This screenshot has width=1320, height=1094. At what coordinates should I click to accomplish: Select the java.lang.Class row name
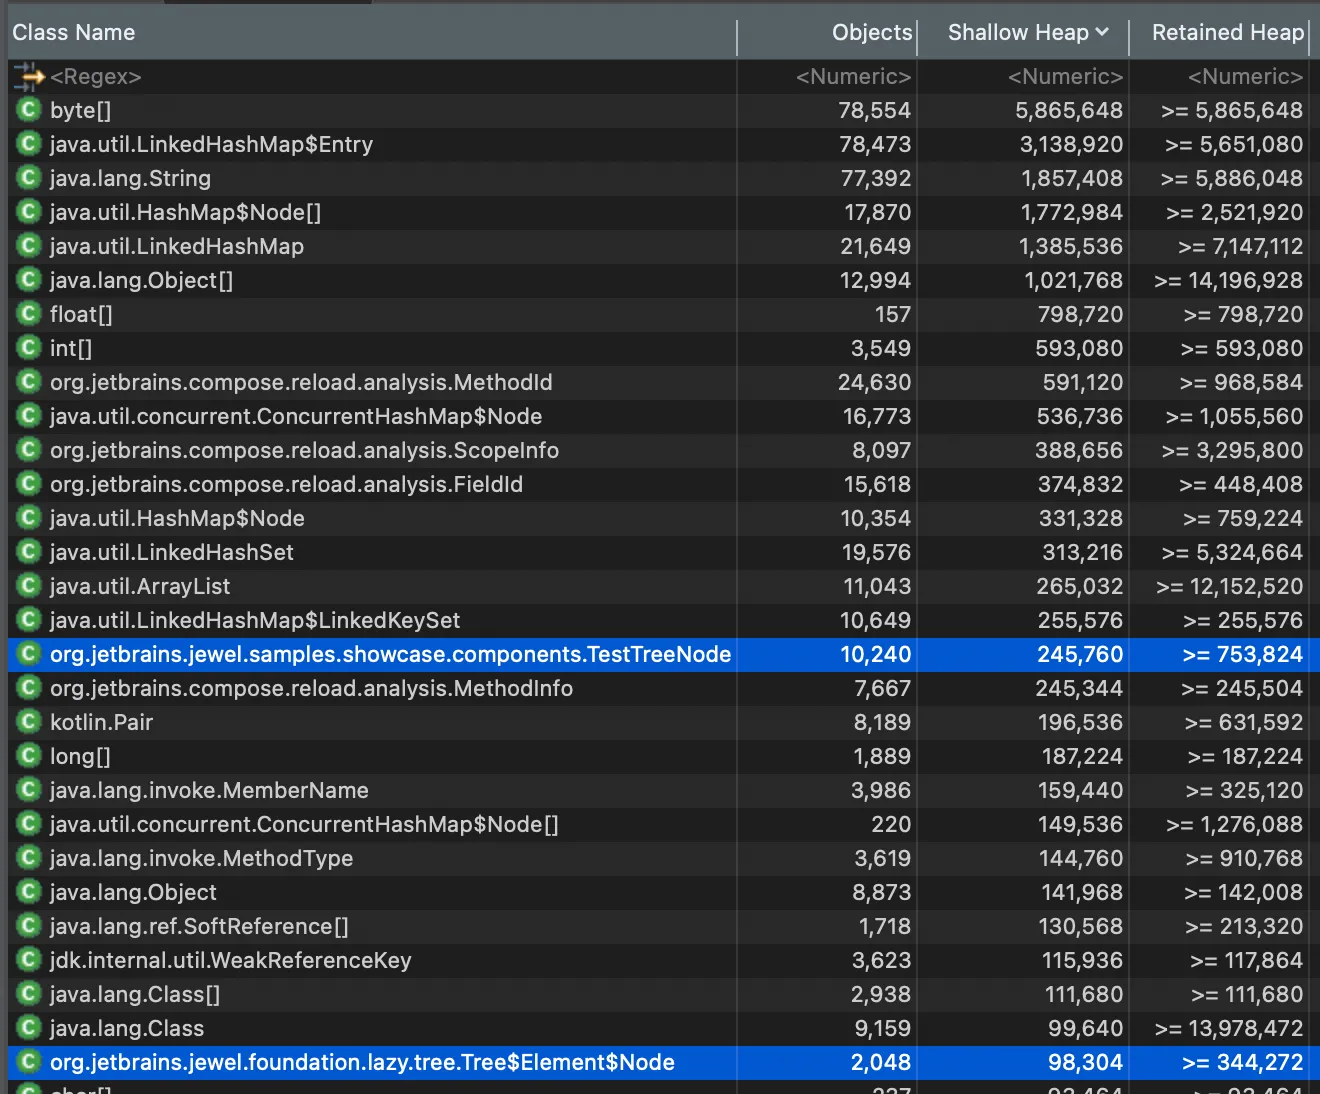(x=127, y=1028)
